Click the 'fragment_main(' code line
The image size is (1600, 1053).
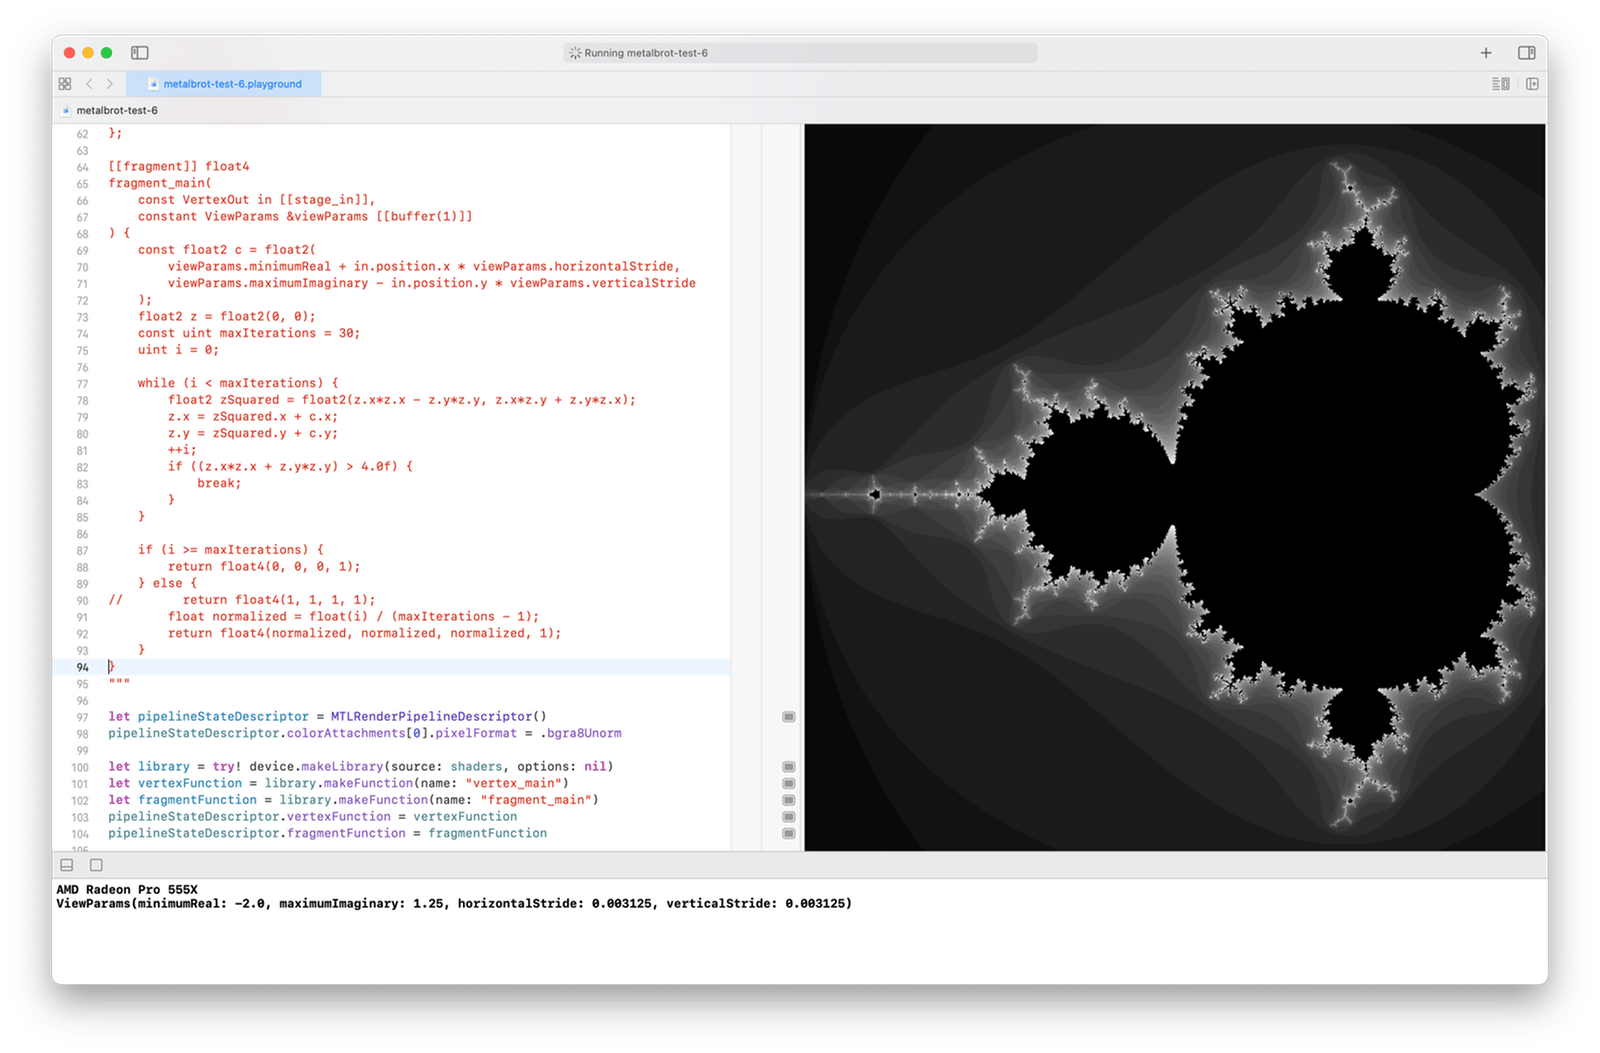(160, 183)
